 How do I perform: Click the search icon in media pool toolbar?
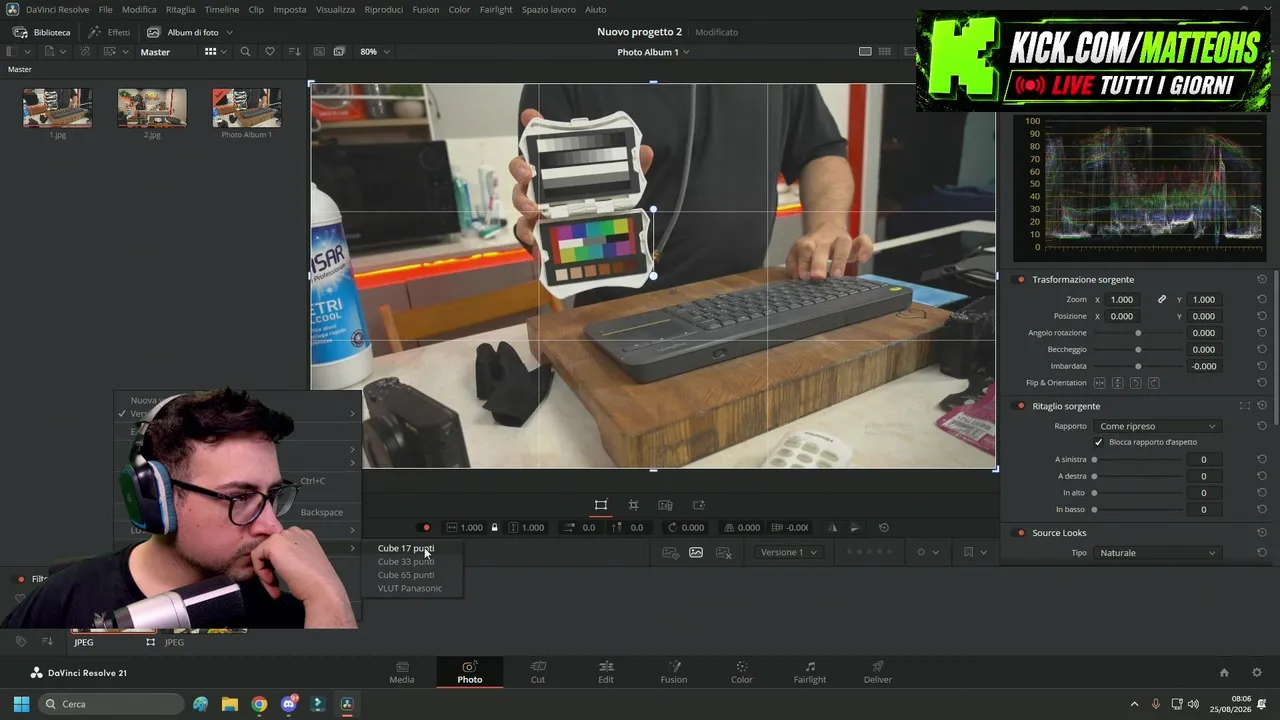[x=245, y=52]
